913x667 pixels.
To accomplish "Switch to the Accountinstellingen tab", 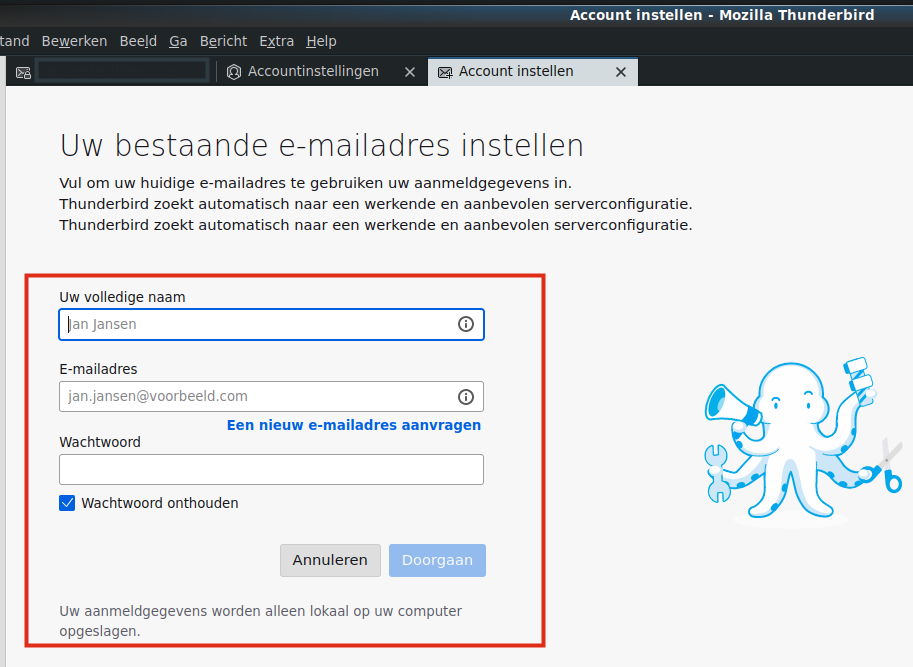I will (x=321, y=72).
